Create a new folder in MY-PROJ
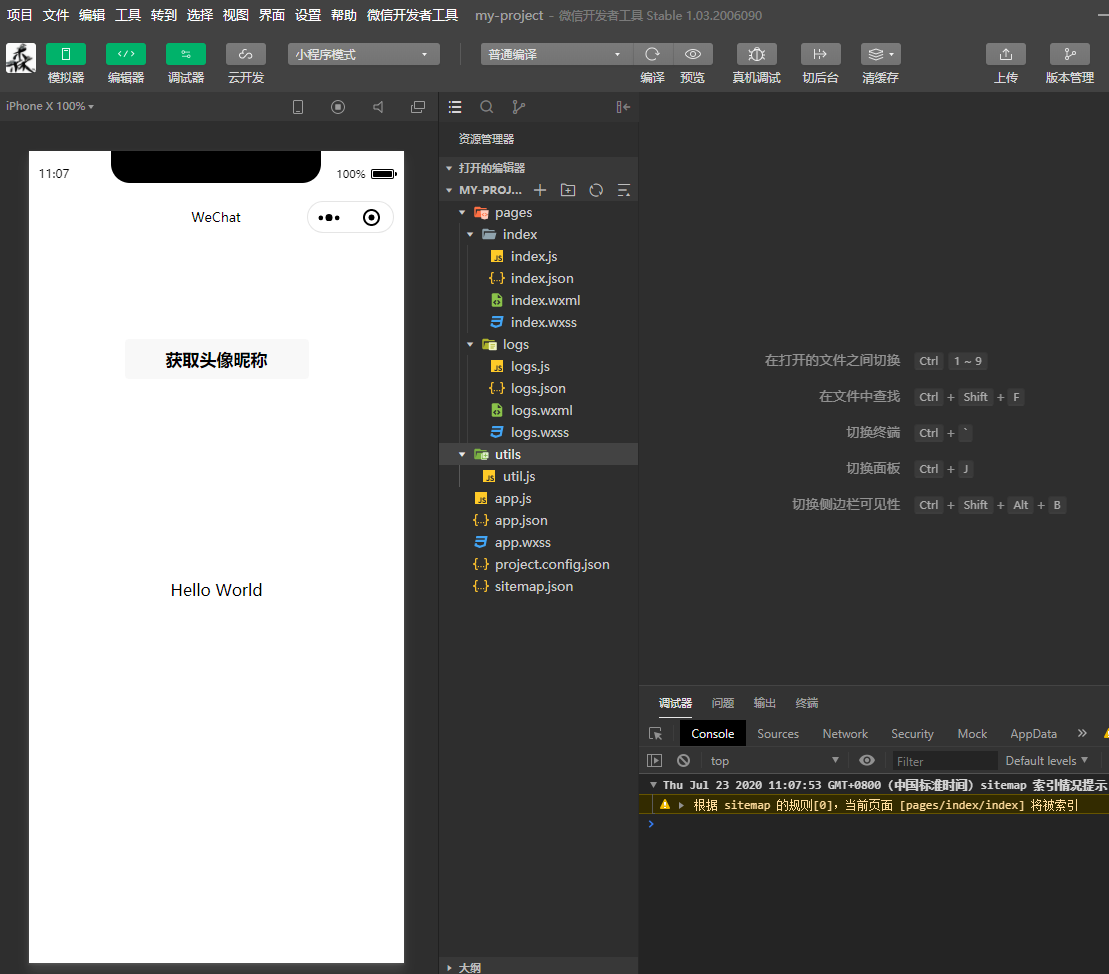 click(568, 190)
